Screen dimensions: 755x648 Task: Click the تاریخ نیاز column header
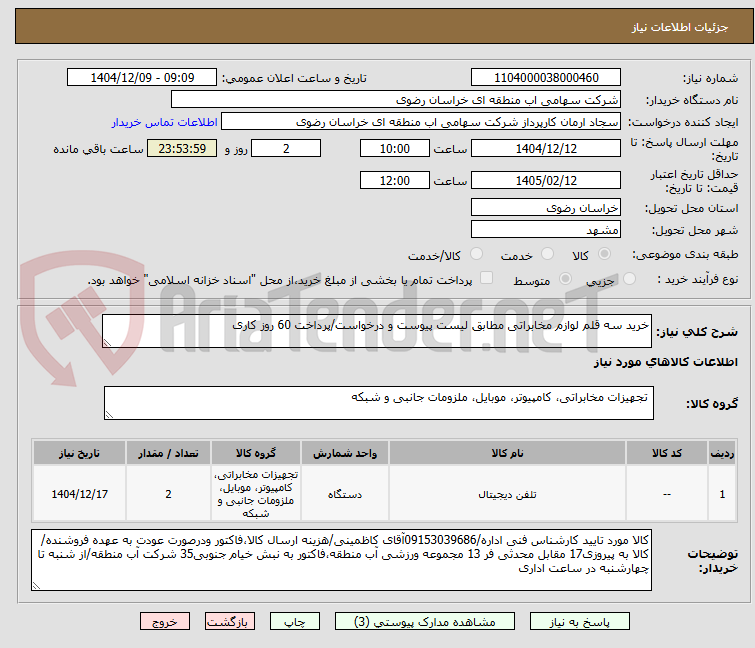tap(79, 453)
